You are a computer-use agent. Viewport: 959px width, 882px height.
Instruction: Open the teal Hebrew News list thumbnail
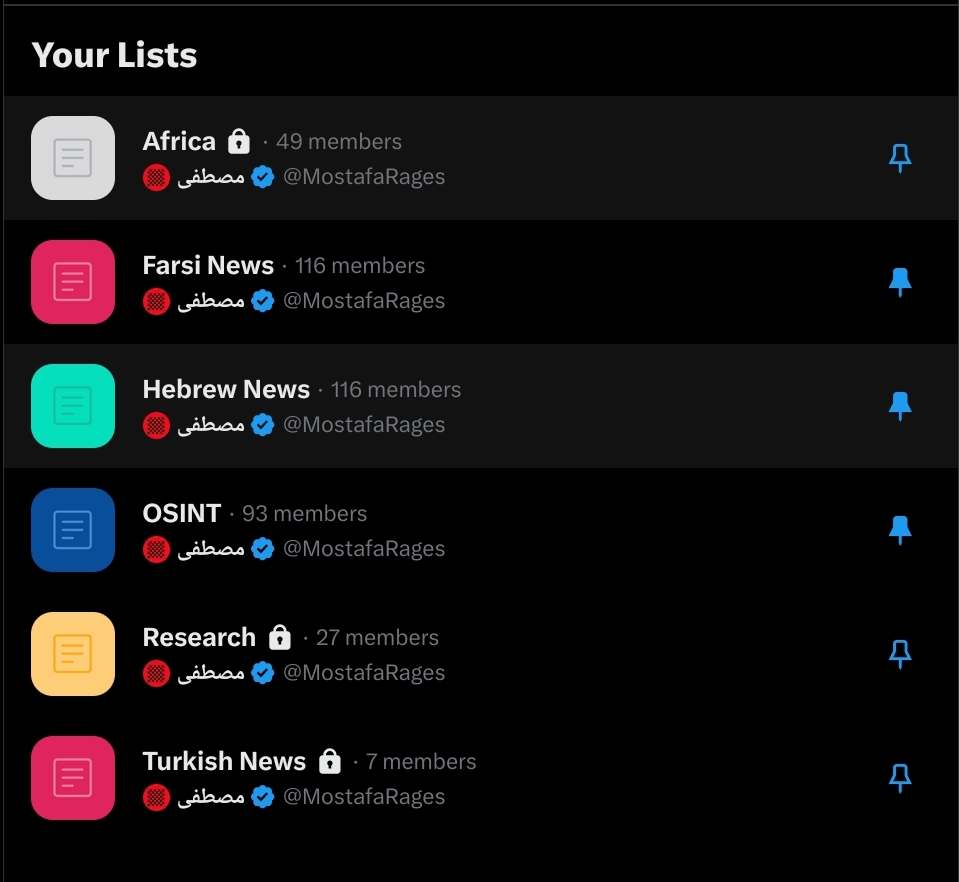click(73, 406)
